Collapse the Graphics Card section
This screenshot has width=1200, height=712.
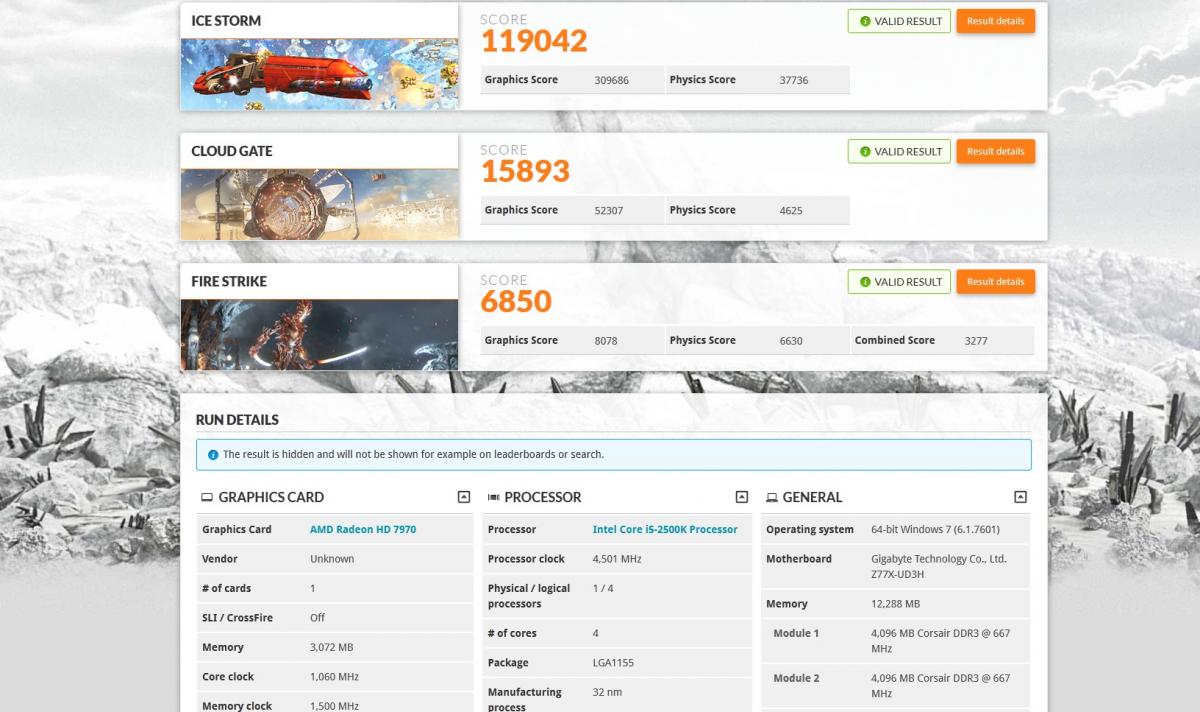(463, 497)
